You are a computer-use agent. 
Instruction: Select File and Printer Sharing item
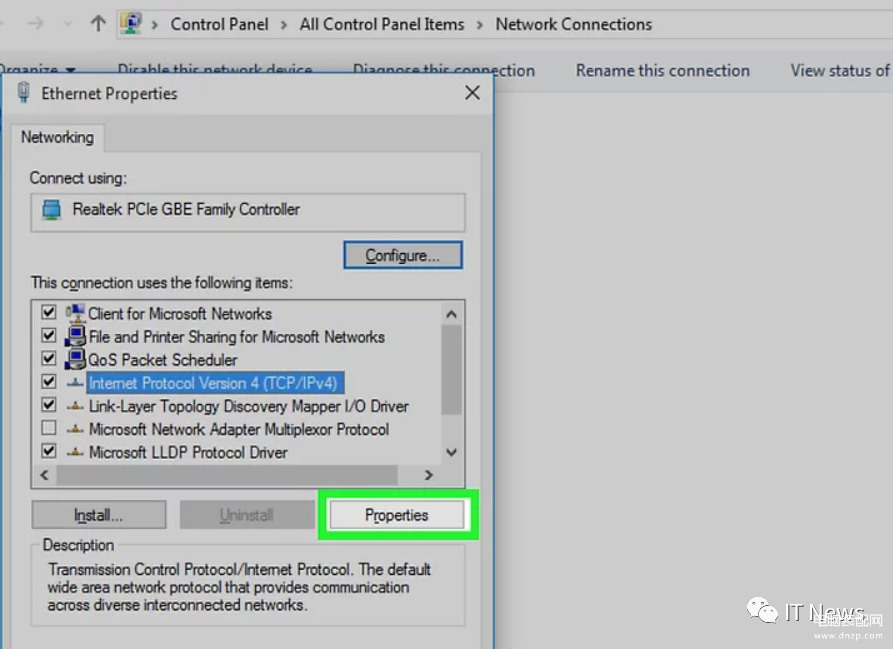click(x=237, y=337)
